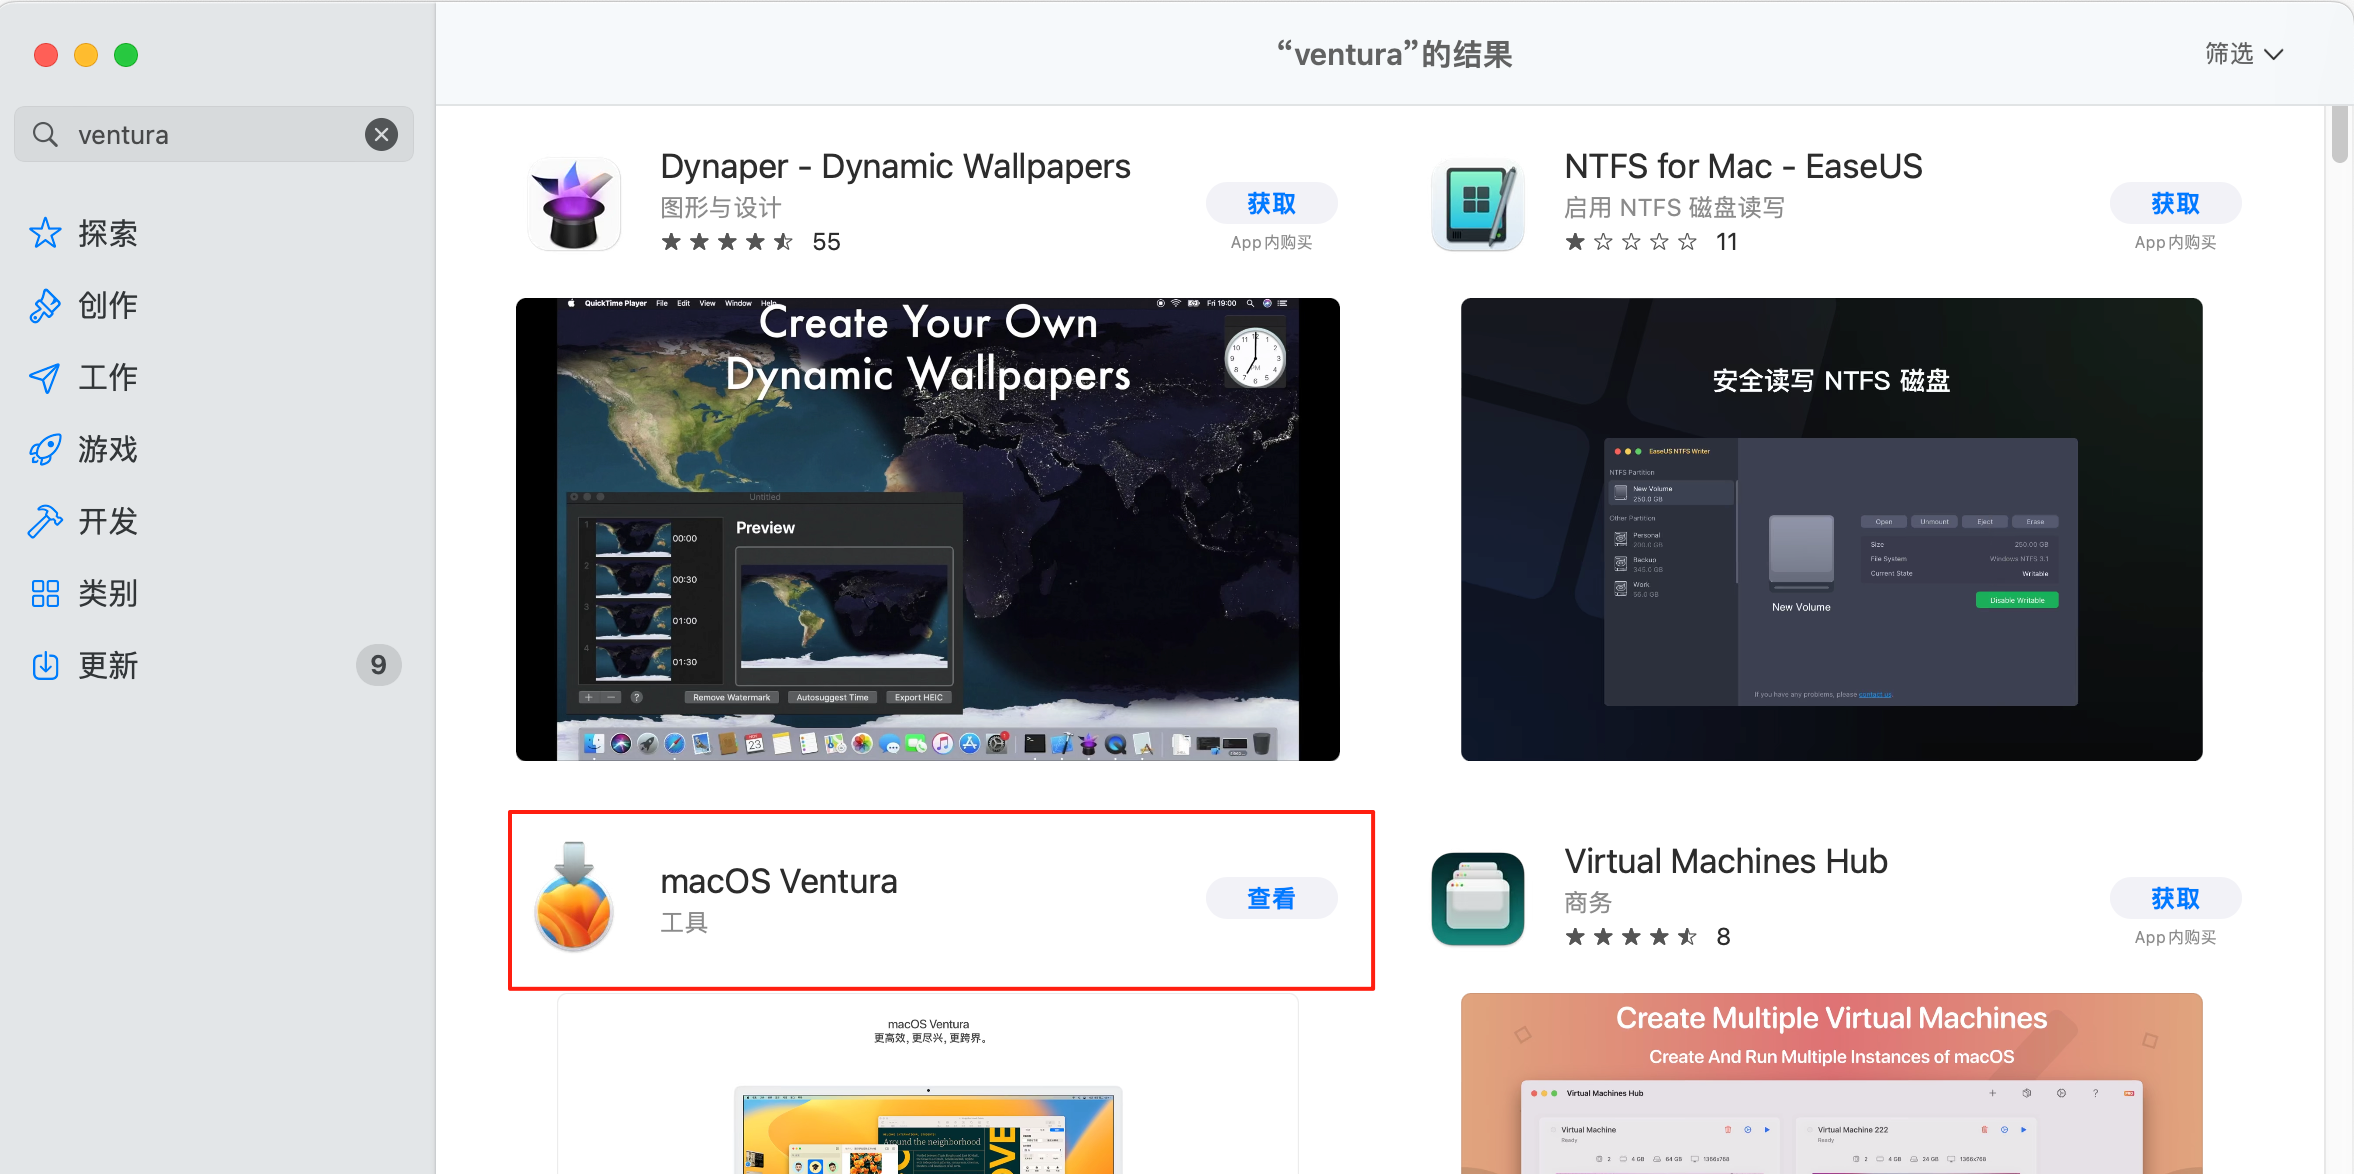Viewport: 2354px width, 1174px height.
Task: Click the 商务 category under Virtual Machines Hub
Action: pyautogui.click(x=1588, y=903)
